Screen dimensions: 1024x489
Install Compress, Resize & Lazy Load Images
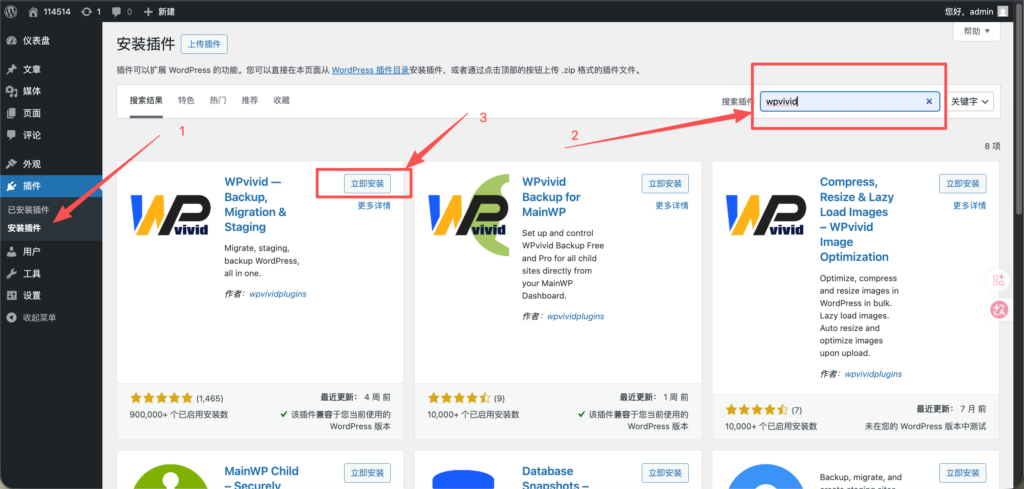tap(963, 184)
